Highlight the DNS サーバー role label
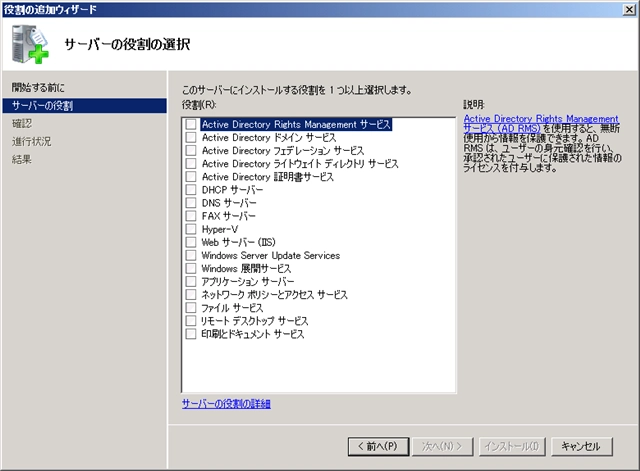The height and width of the screenshot is (471, 640). click(229, 202)
